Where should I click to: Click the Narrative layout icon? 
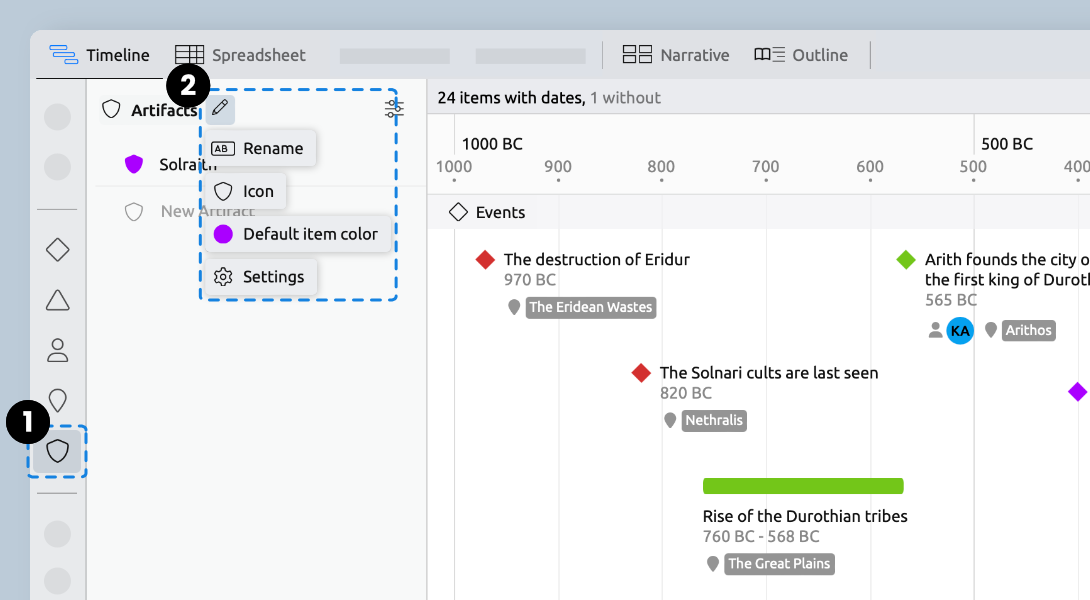[x=637, y=54]
